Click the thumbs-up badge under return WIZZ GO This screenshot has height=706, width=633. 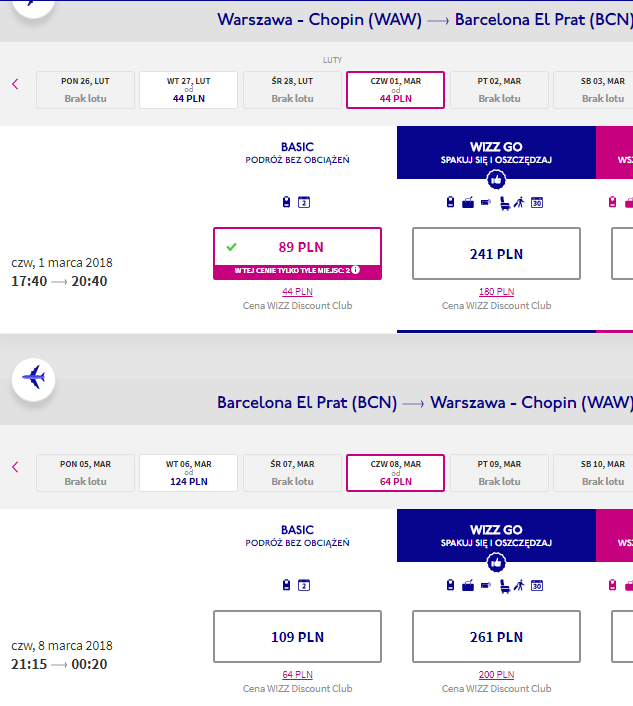click(496, 563)
